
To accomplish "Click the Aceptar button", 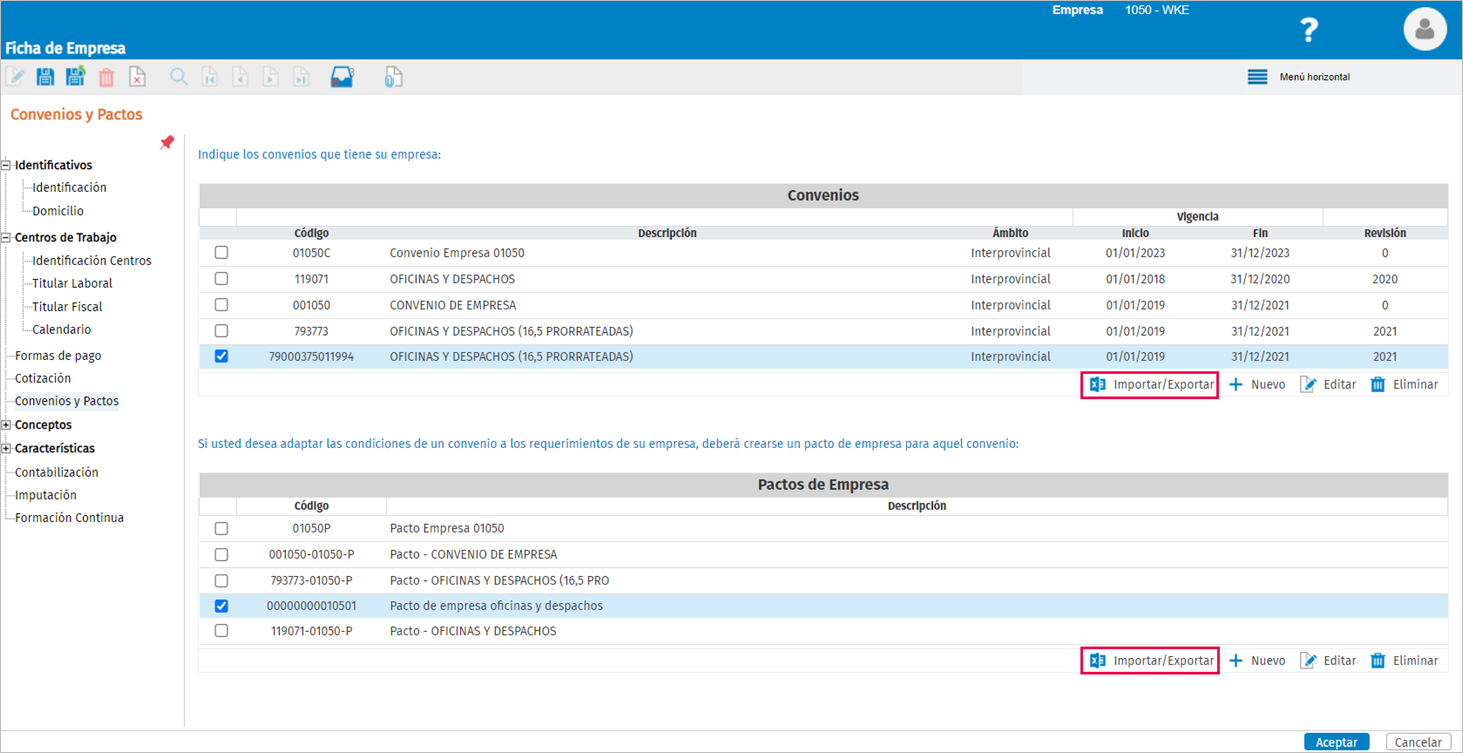I will pos(1337,742).
